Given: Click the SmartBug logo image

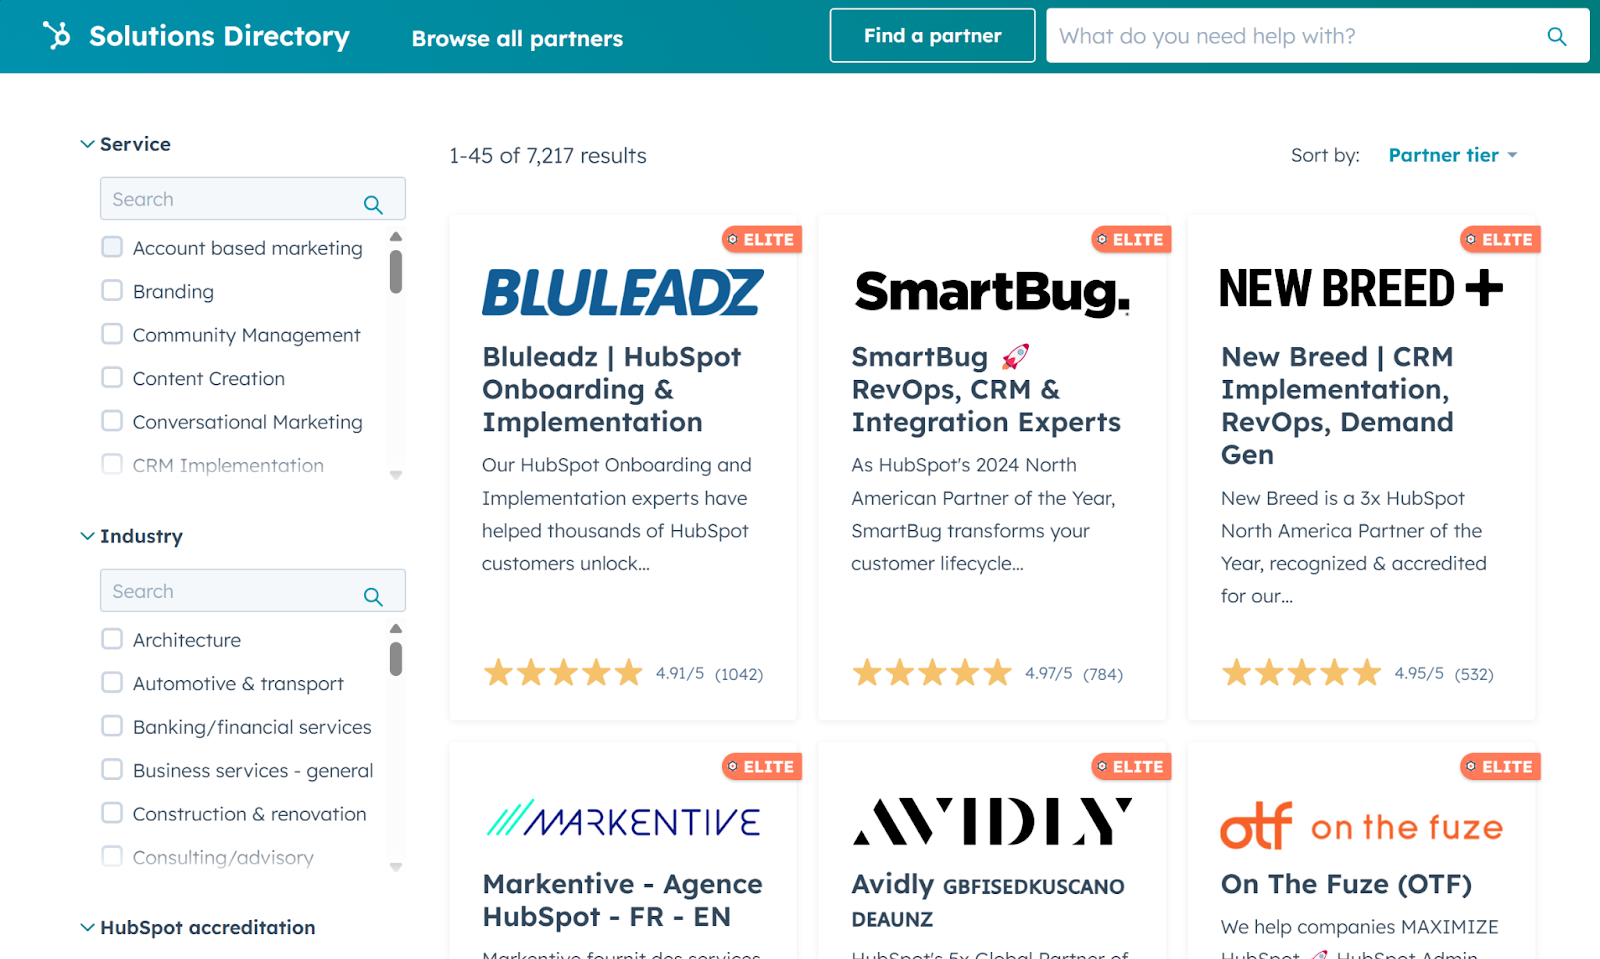Looking at the screenshot, I should 993,292.
